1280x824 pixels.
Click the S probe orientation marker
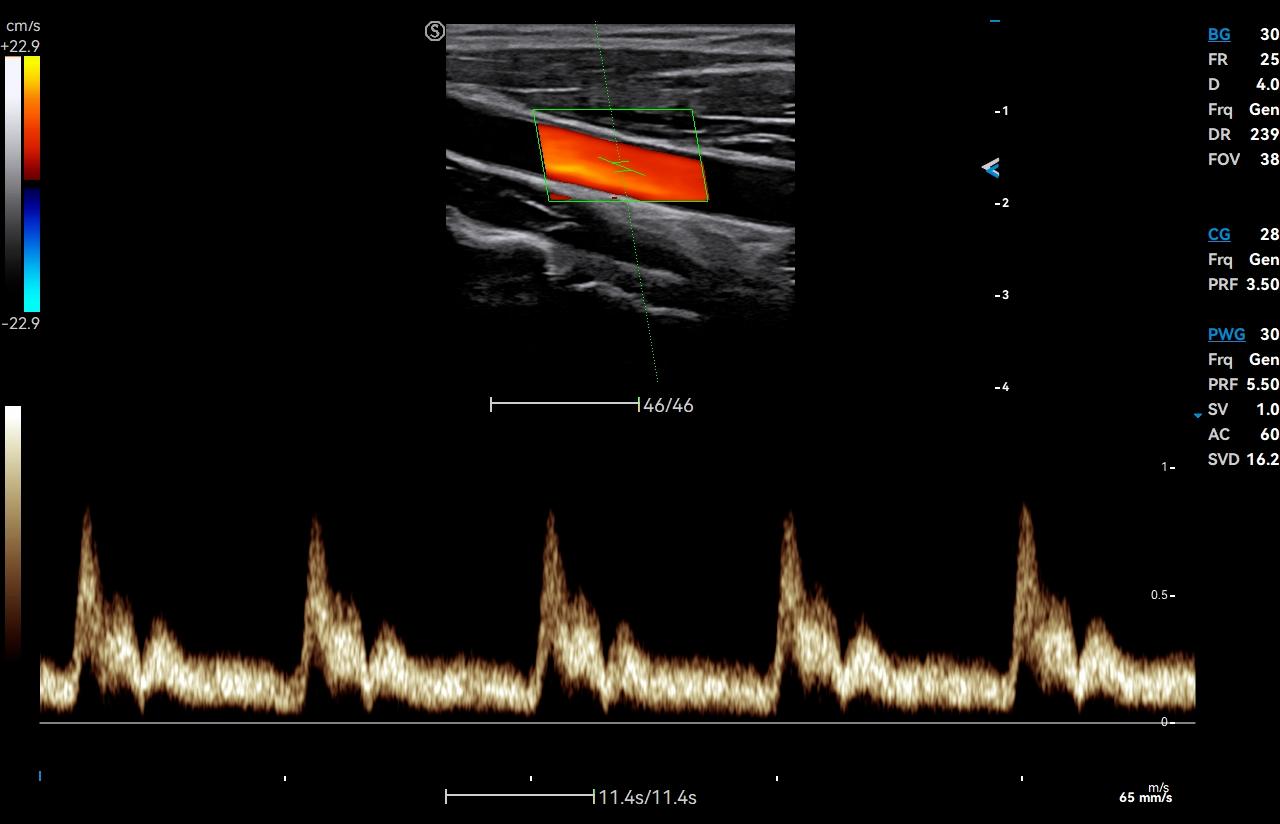[x=434, y=31]
